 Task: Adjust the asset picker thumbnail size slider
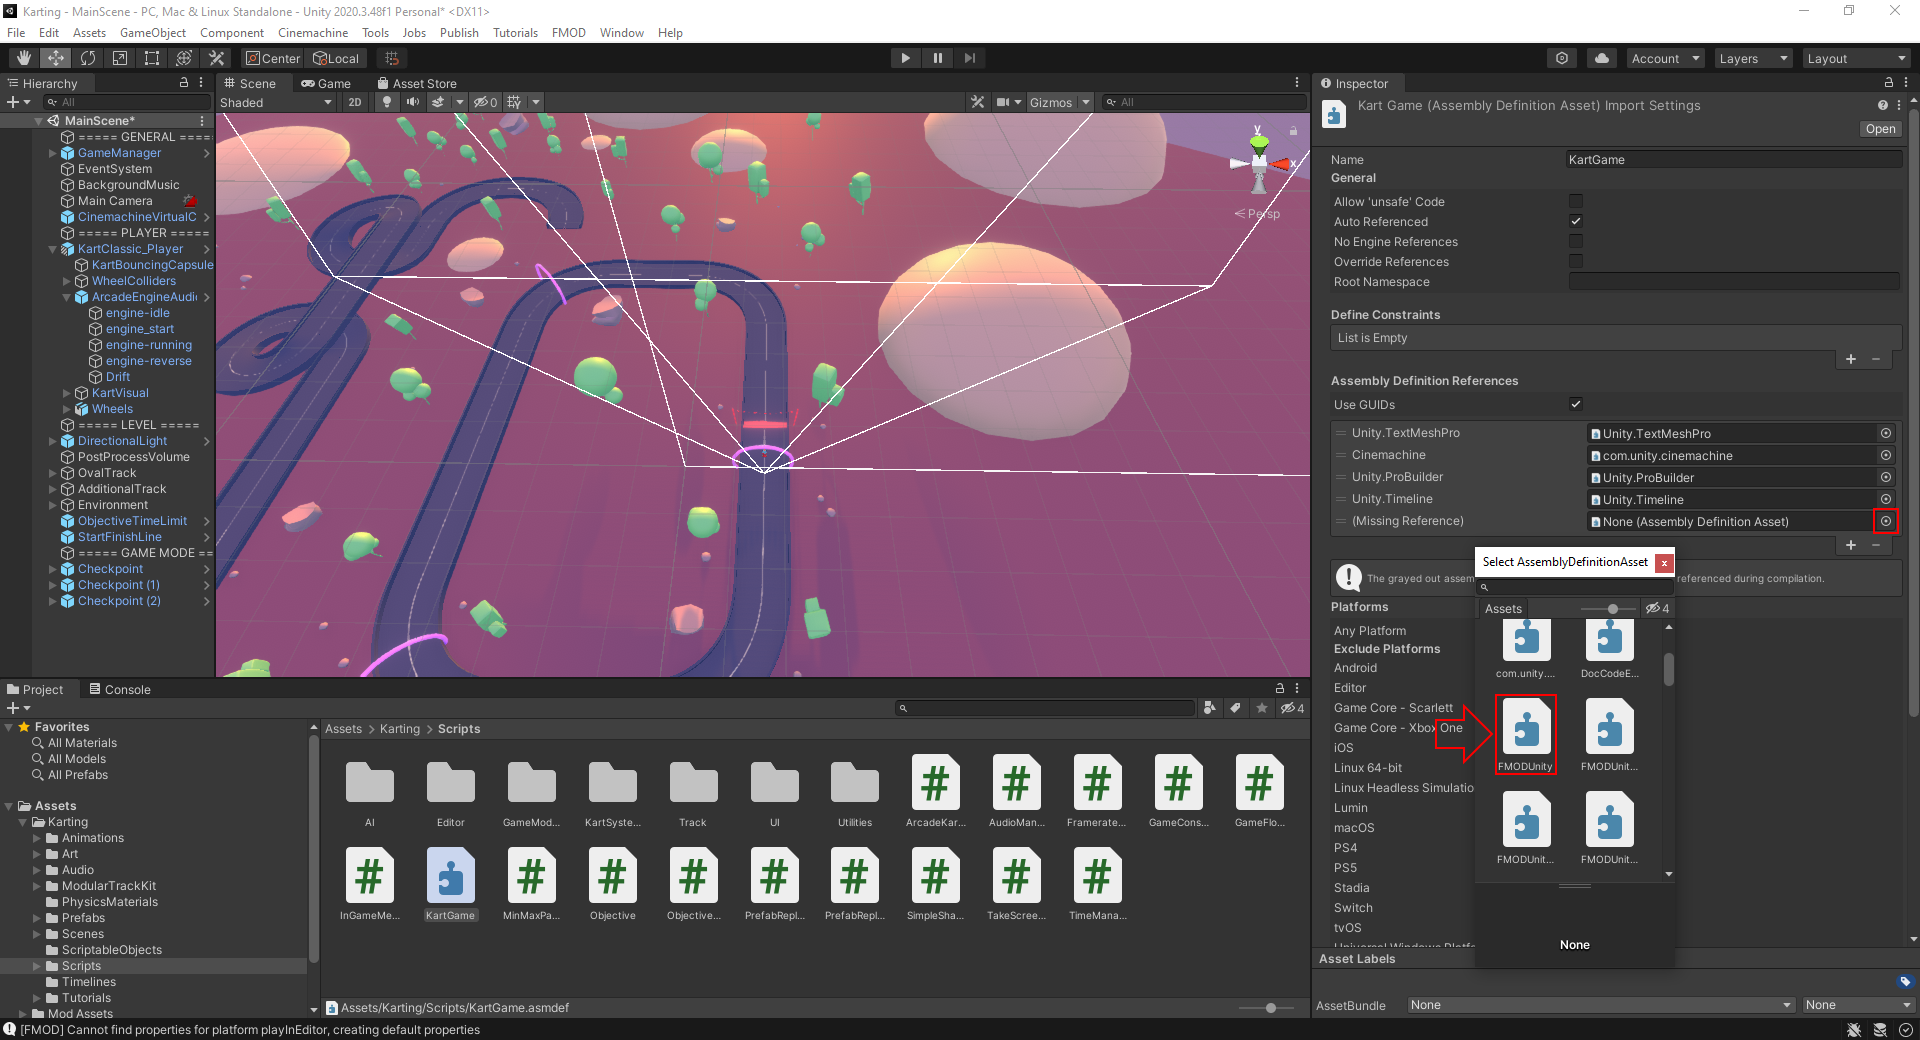tap(1612, 609)
